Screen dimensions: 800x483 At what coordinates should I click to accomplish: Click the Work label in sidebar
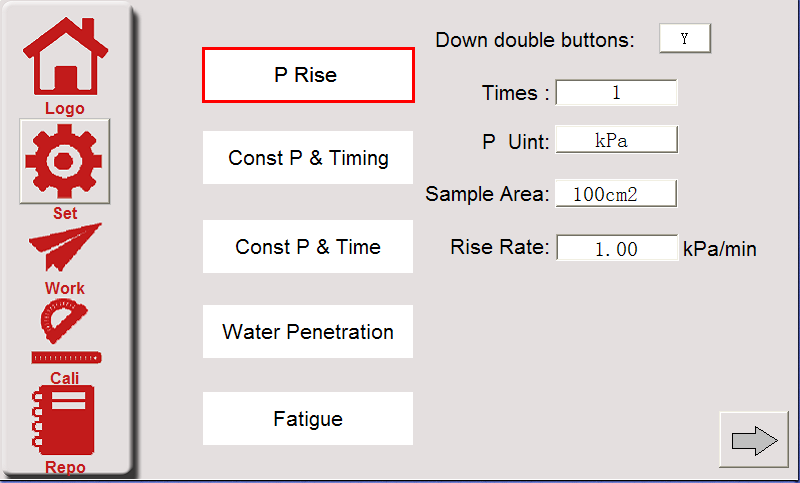[x=65, y=288]
